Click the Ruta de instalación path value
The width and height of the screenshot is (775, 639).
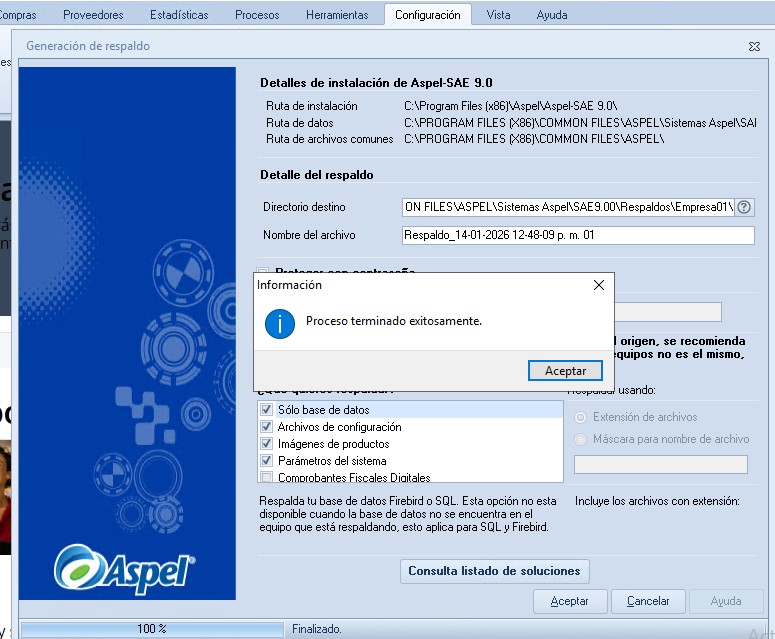[511, 106]
